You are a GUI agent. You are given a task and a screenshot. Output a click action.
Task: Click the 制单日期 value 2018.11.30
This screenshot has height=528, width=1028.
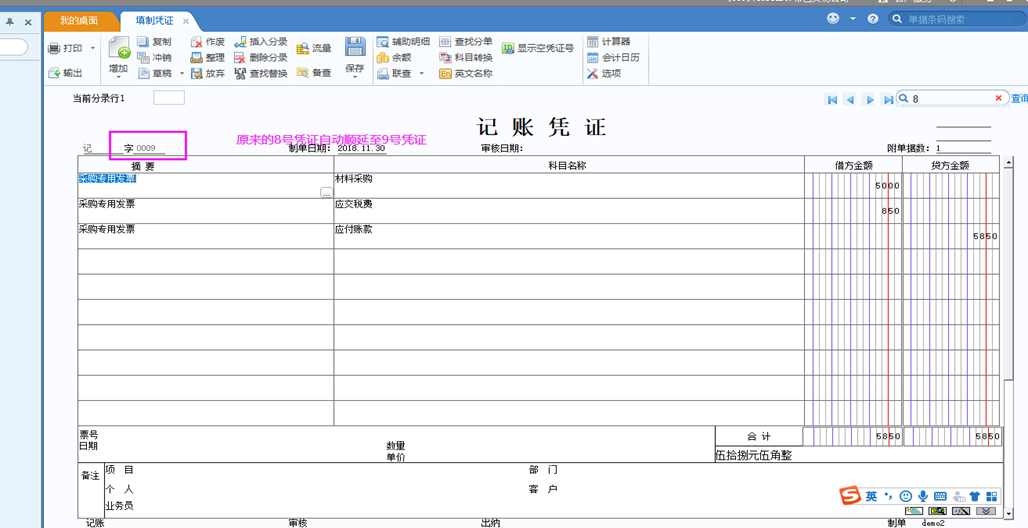coord(362,149)
